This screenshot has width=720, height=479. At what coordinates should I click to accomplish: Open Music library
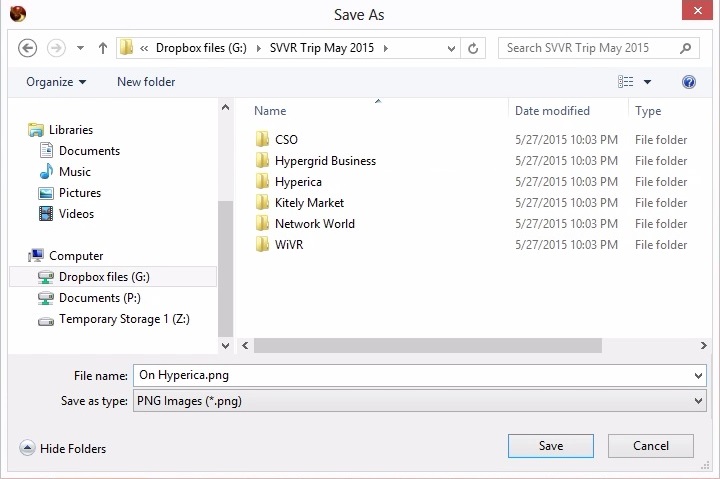click(65, 172)
